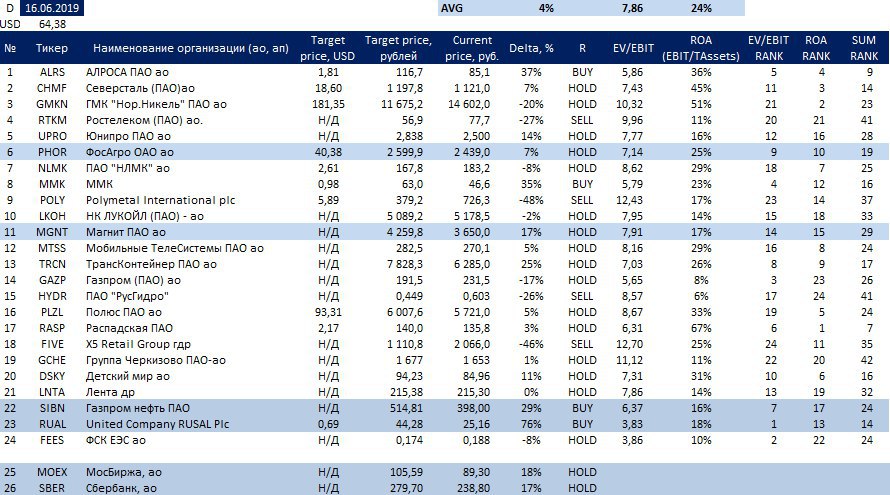Screen dimensions: 890x495
Task: Select RUAL delta value 76%
Action: pos(531,424)
